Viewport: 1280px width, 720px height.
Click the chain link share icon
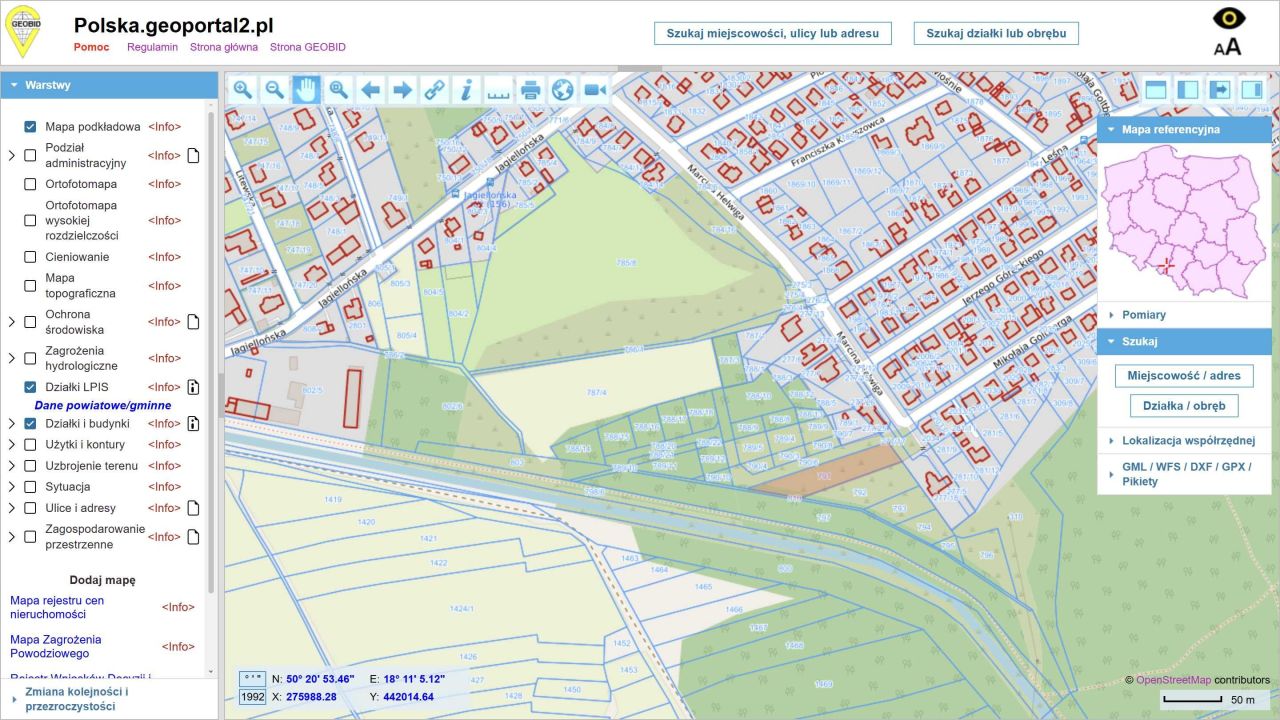pos(434,89)
